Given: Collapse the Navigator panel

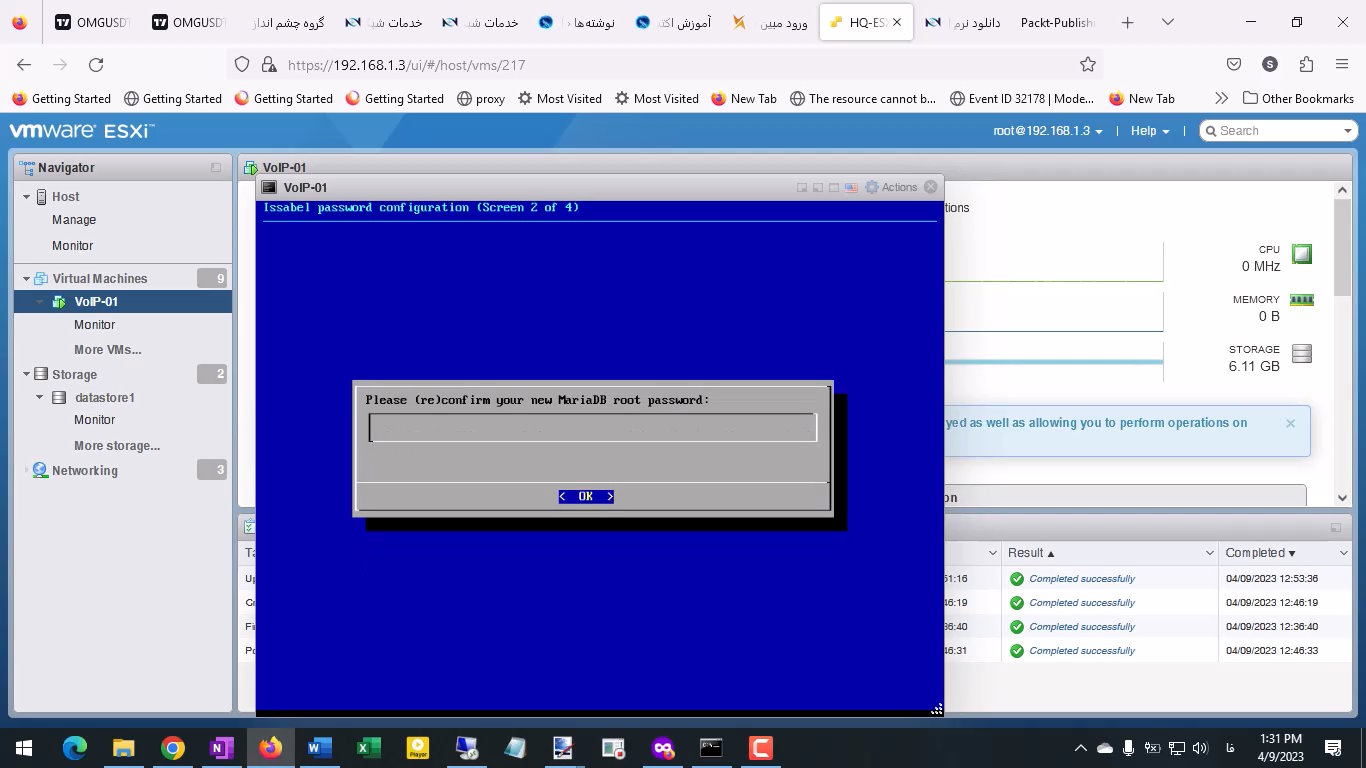Looking at the screenshot, I should (216, 168).
